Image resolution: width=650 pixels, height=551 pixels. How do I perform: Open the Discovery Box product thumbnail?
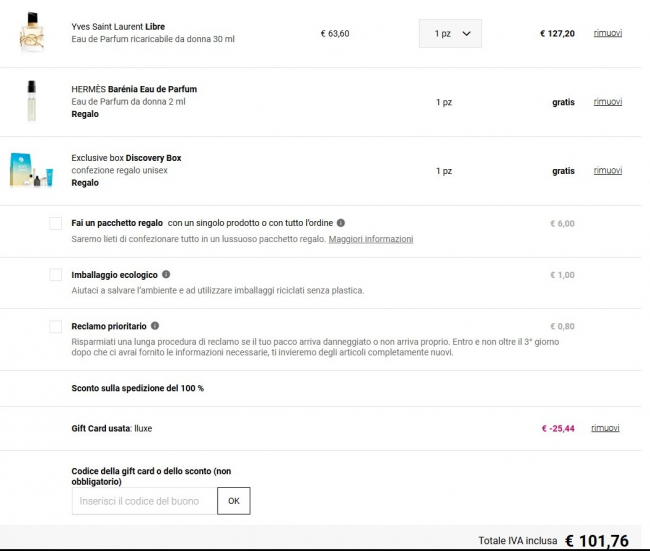[32, 170]
